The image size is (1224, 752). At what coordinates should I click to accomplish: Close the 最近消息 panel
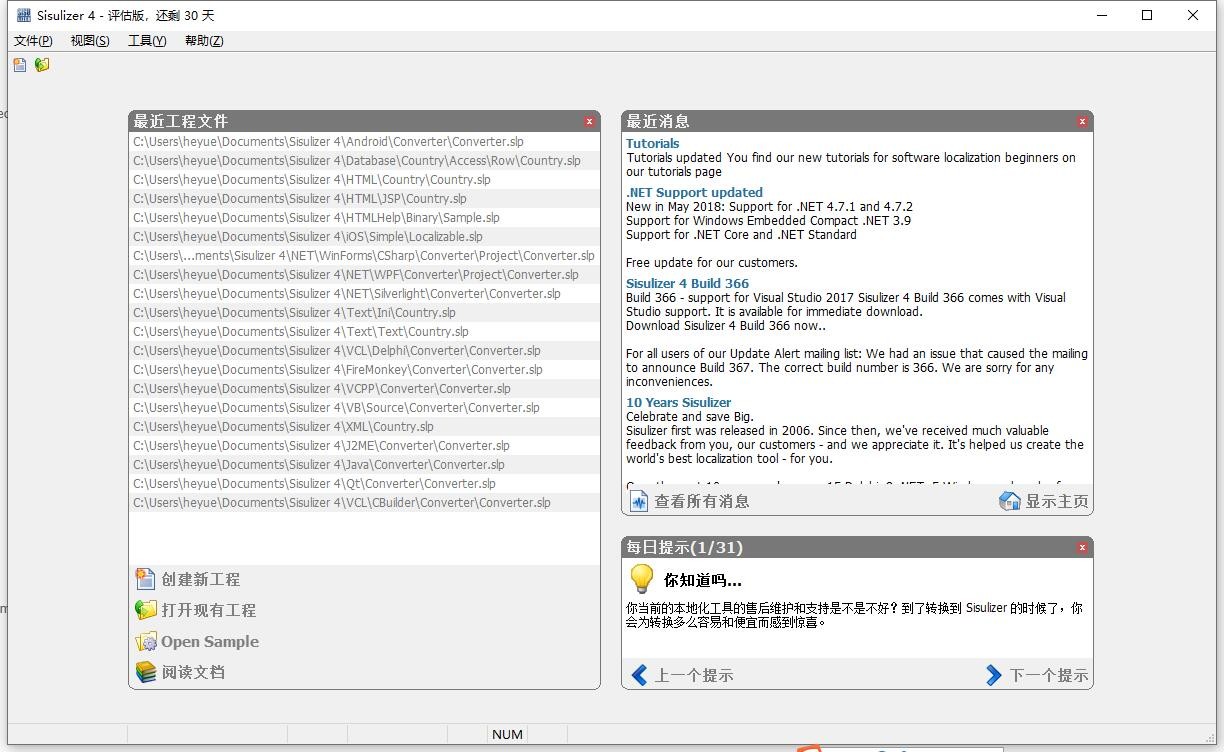click(x=1082, y=121)
